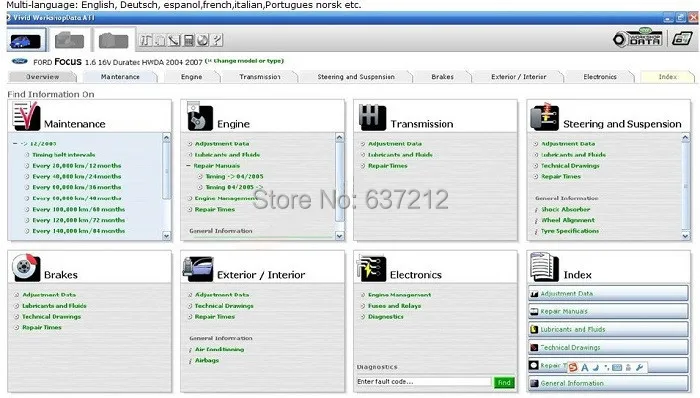Click Index Repair Manuals button
700x398 pixels.
click(608, 311)
